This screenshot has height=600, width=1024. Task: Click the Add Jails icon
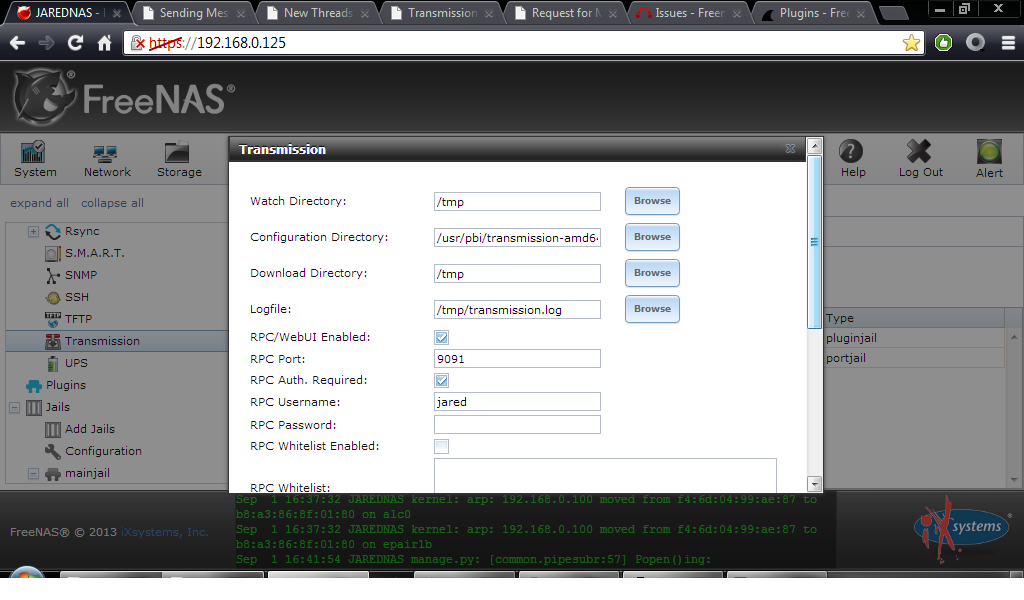pos(53,430)
